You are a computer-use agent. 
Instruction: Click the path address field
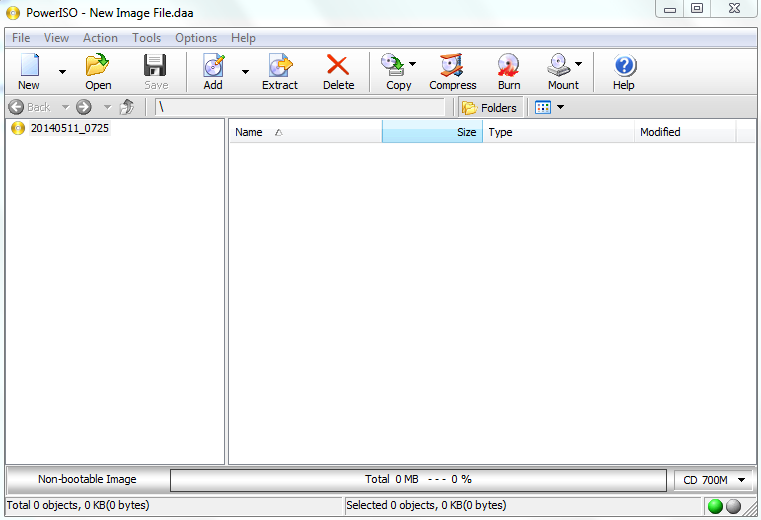[x=299, y=107]
